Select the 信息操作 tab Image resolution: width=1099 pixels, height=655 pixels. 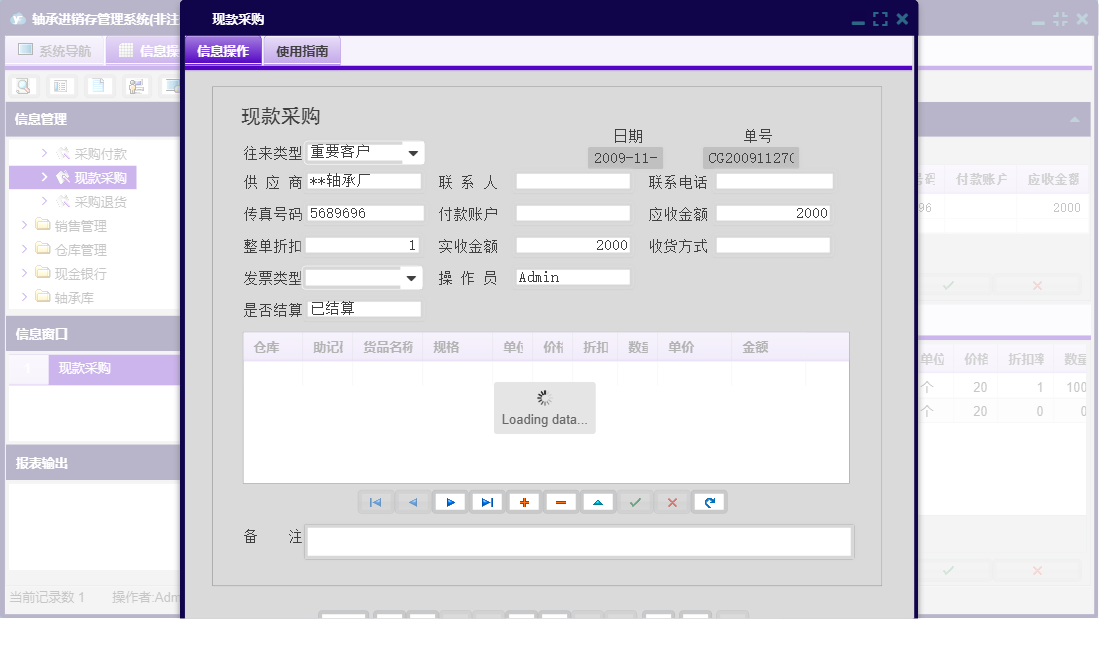coord(222,49)
